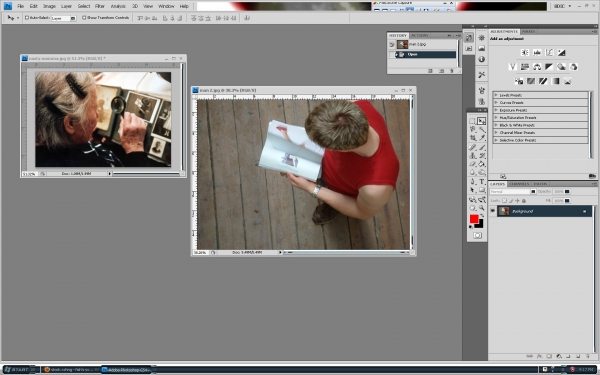Image resolution: width=600 pixels, height=375 pixels.
Task: Add an Exposure adjustment
Action: [562, 52]
